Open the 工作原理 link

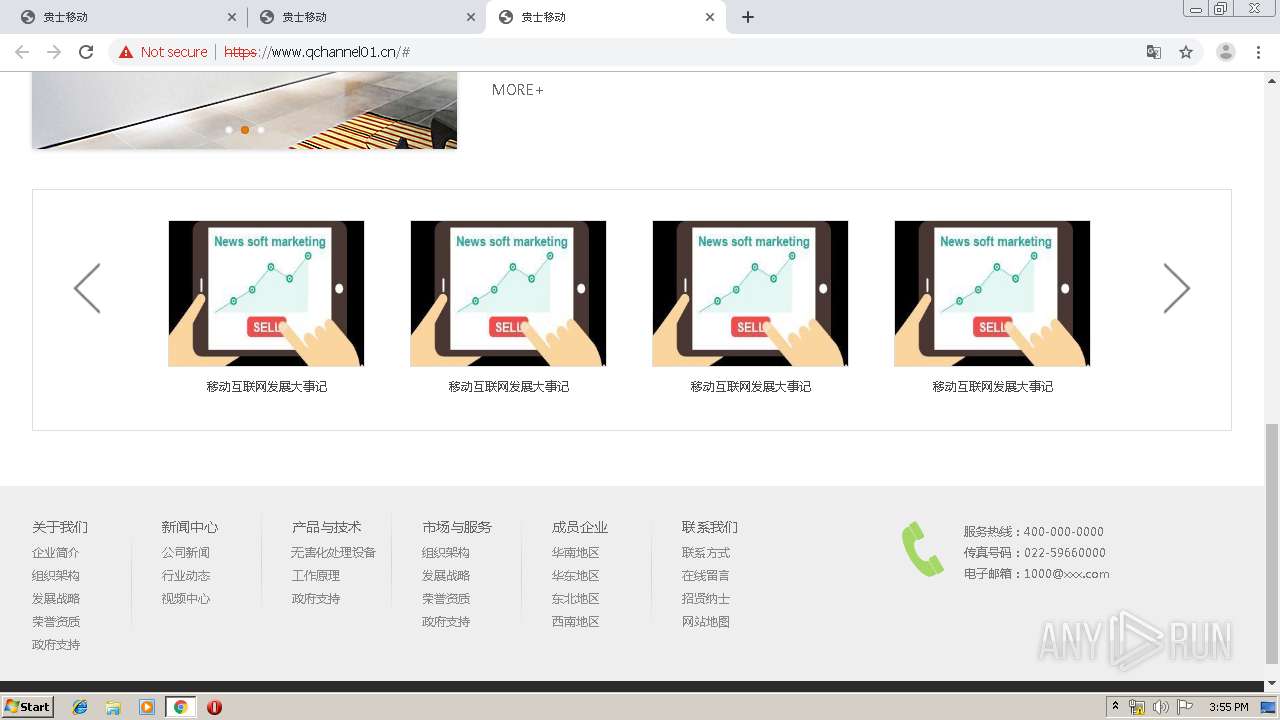tap(316, 576)
